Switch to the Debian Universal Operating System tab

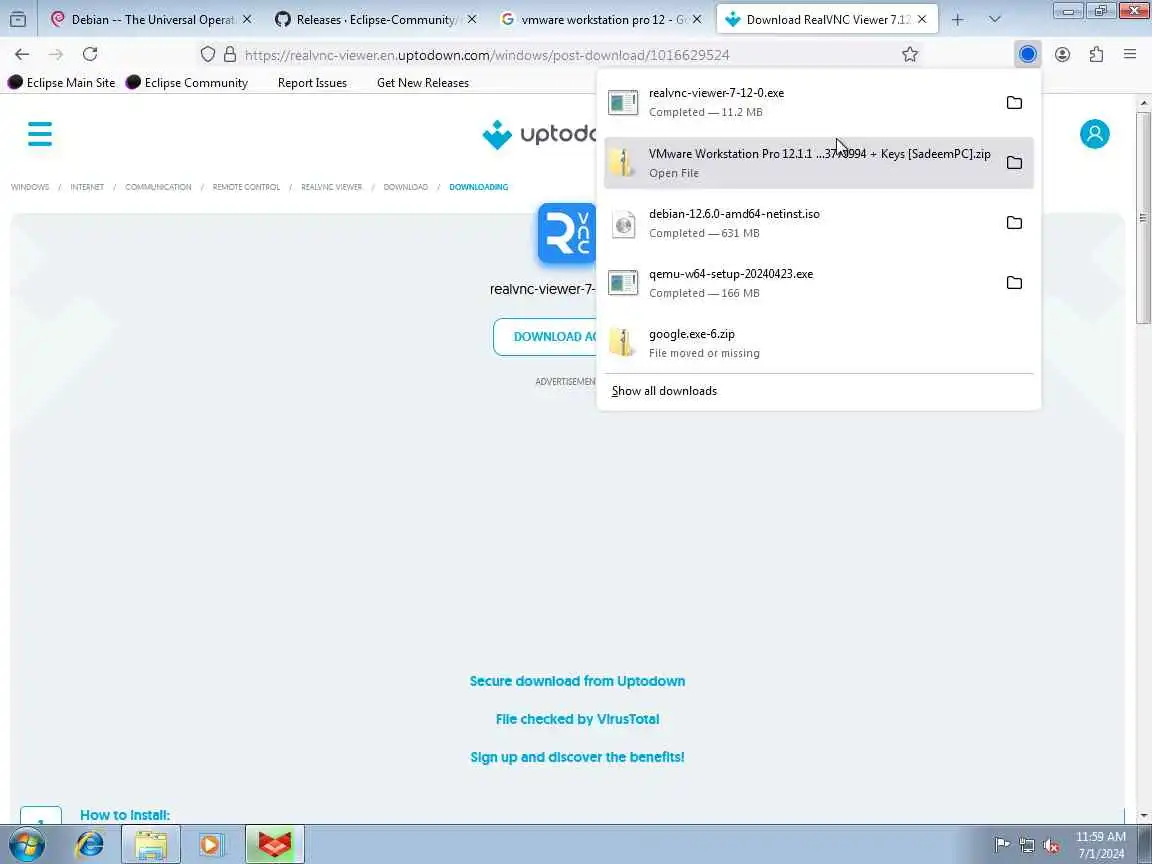click(x=152, y=19)
